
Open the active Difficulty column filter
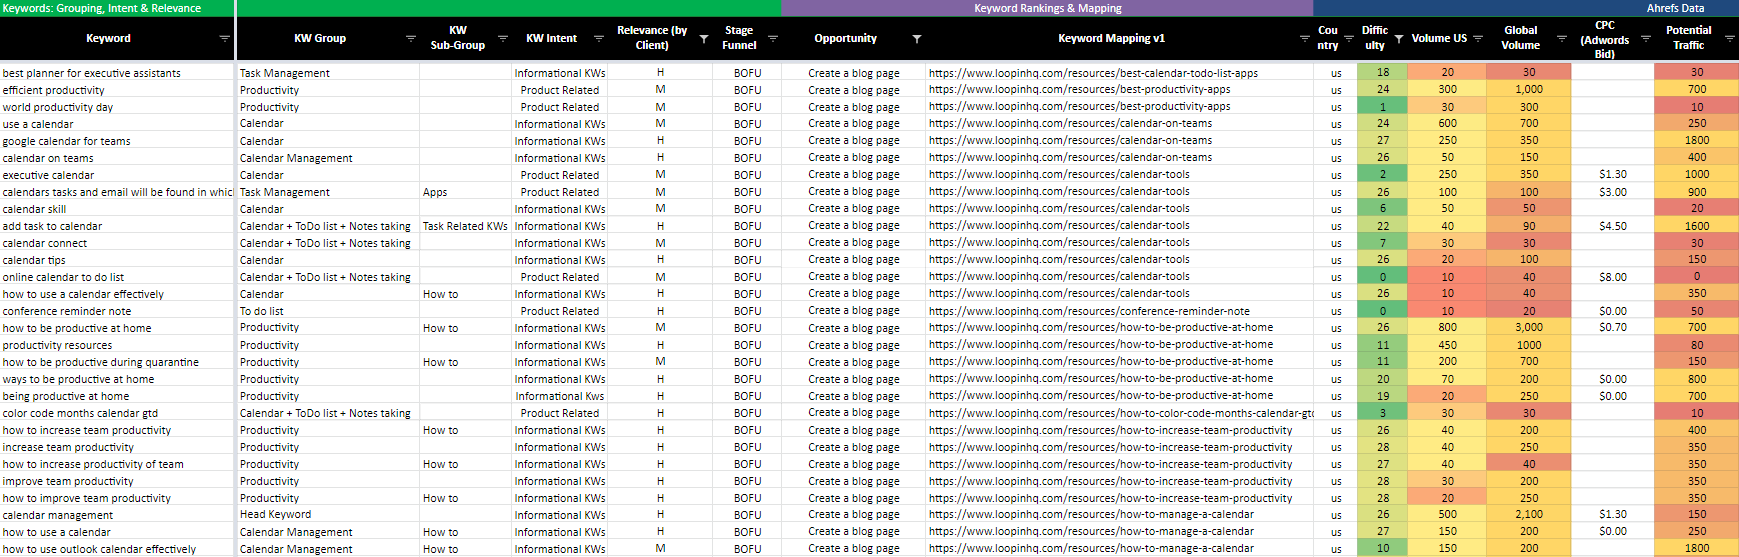pos(1399,39)
